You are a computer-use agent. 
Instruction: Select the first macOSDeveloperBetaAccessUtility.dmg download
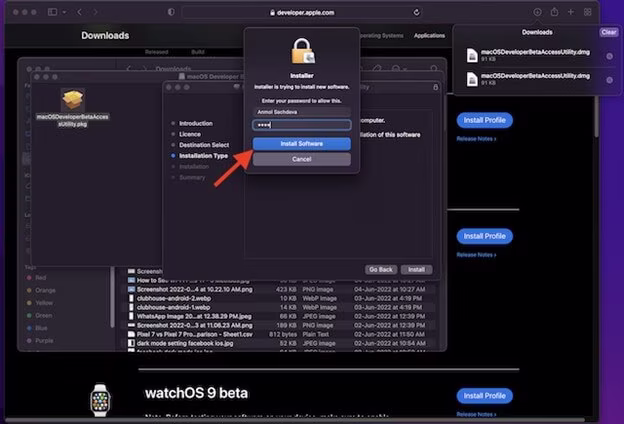[535, 55]
